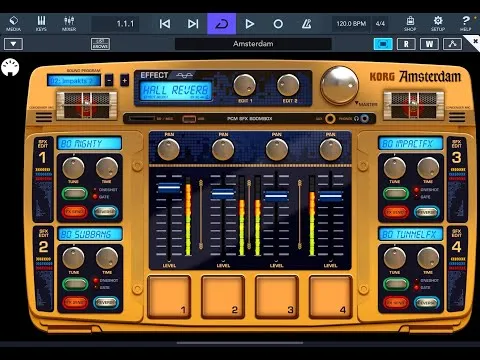
Task: Click the large Master volume knob
Action: pos(339,85)
